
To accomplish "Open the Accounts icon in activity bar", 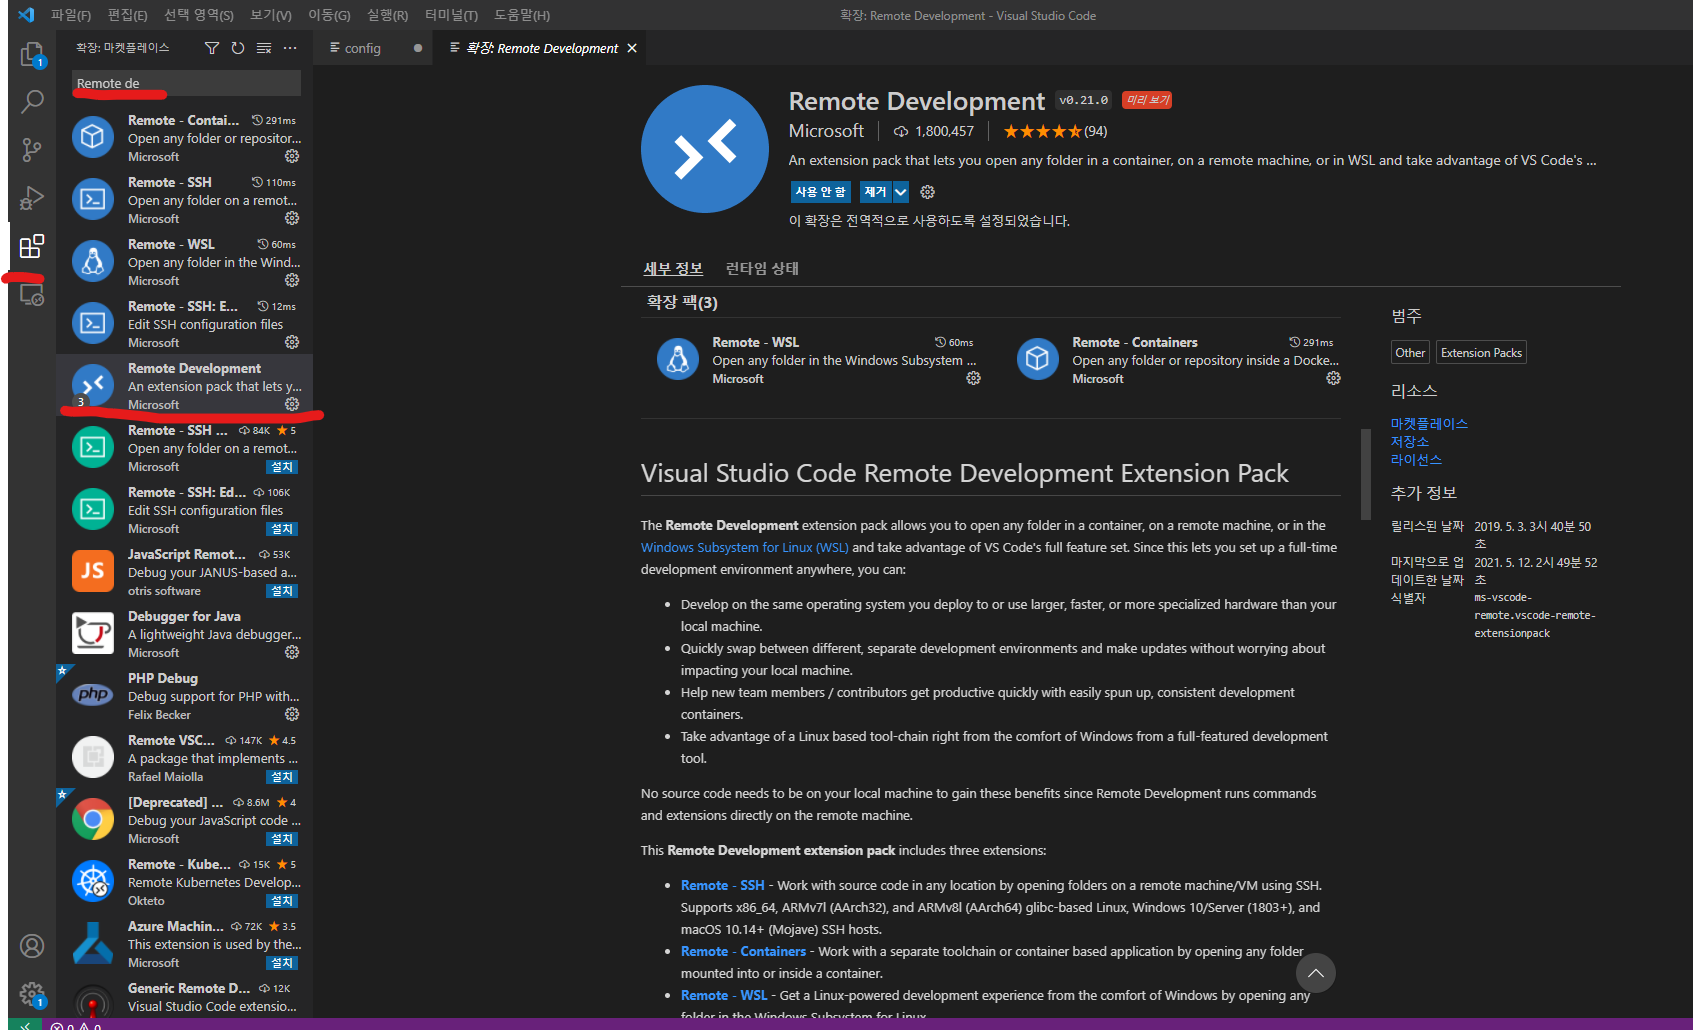I will [32, 946].
